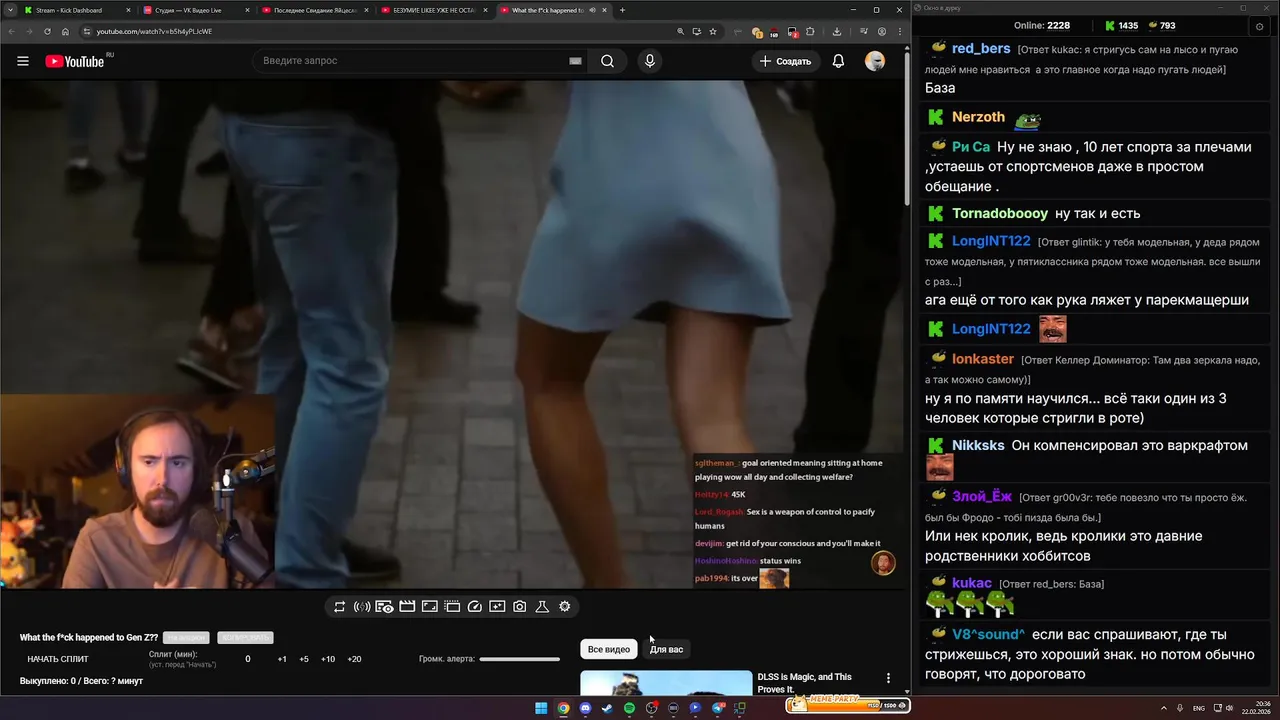Click the eye overlay icon in the extension toolbar
Screen dimensions: 1280x720
click(384, 607)
